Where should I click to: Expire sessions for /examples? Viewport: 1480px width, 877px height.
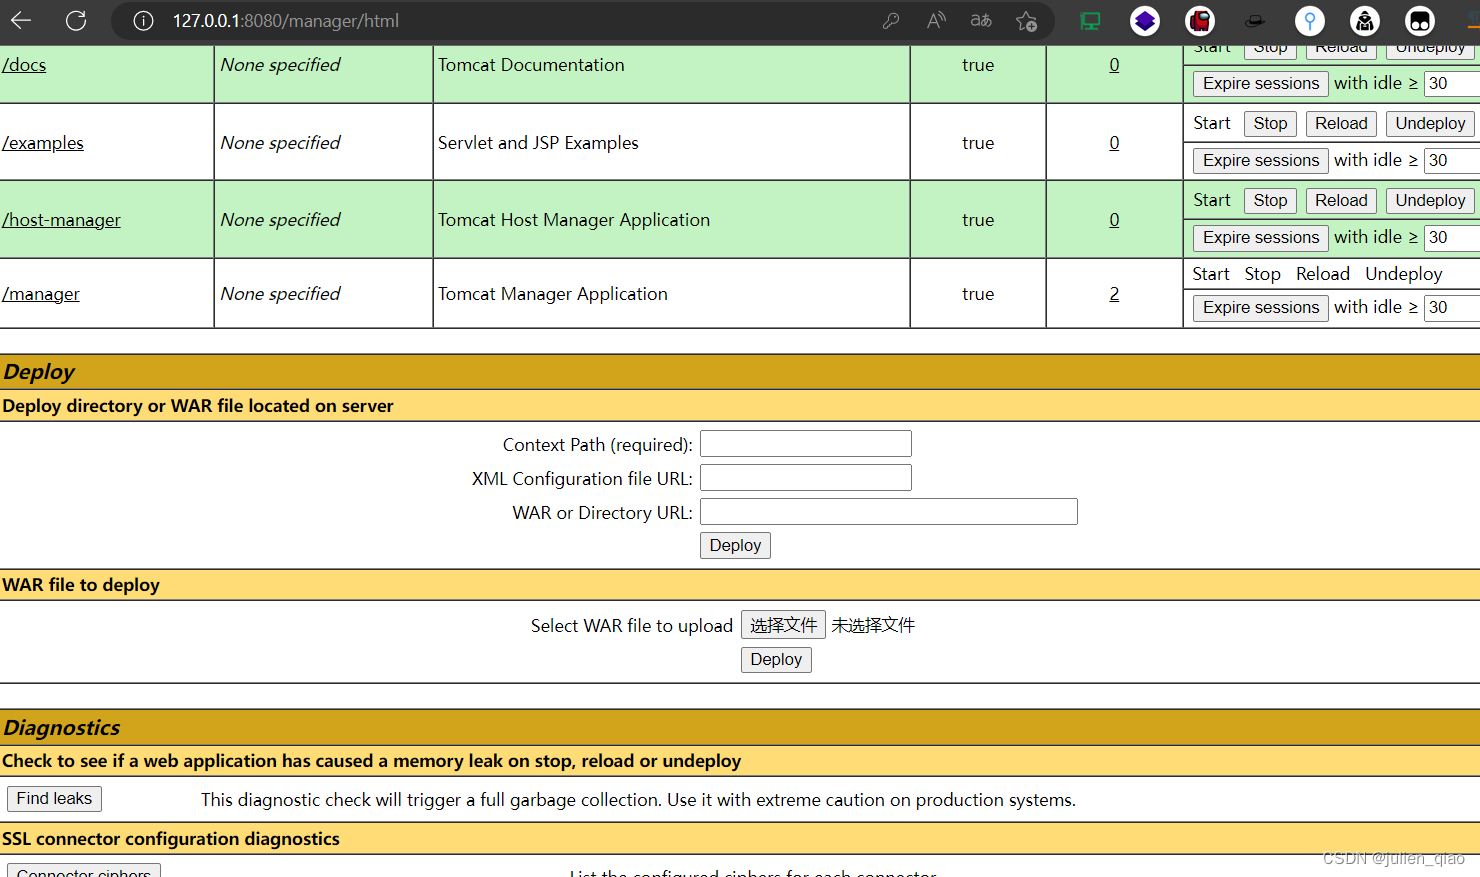pyautogui.click(x=1261, y=160)
